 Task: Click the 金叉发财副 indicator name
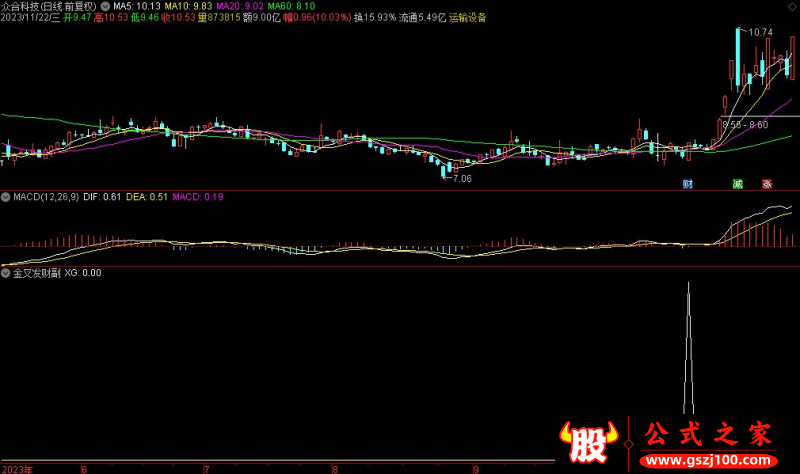(37, 273)
